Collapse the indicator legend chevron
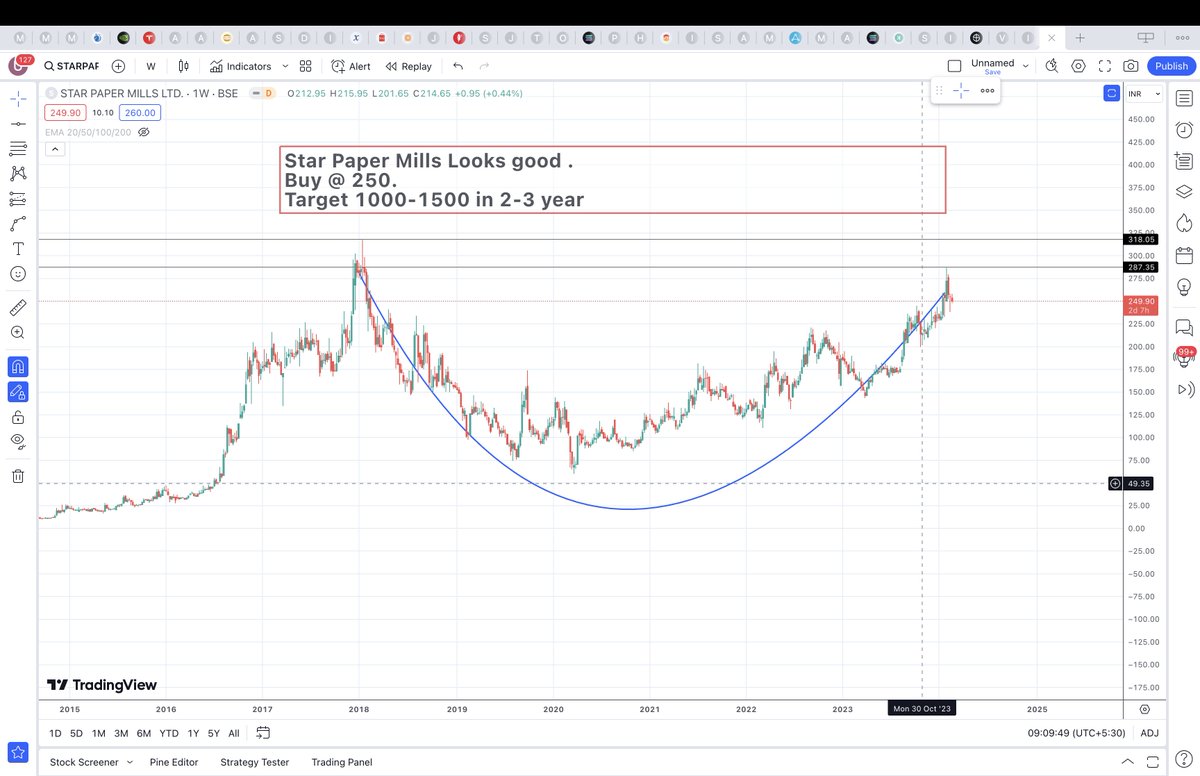 click(x=54, y=149)
